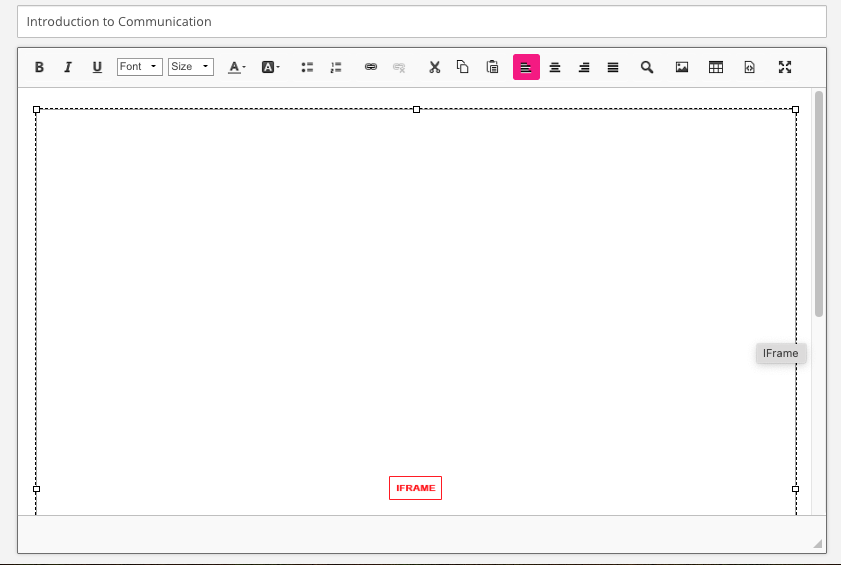841x565 pixels.
Task: Insert a numbered list
Action: (x=336, y=67)
